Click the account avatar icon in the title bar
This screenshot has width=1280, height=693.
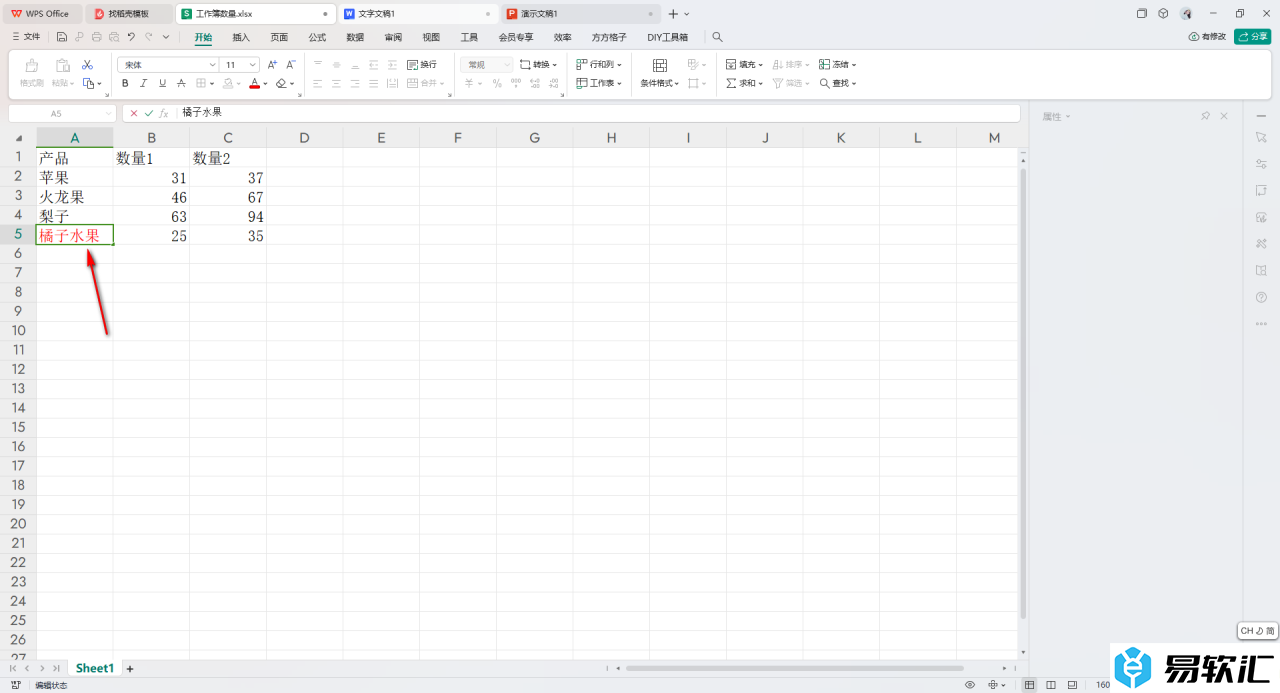1186,14
